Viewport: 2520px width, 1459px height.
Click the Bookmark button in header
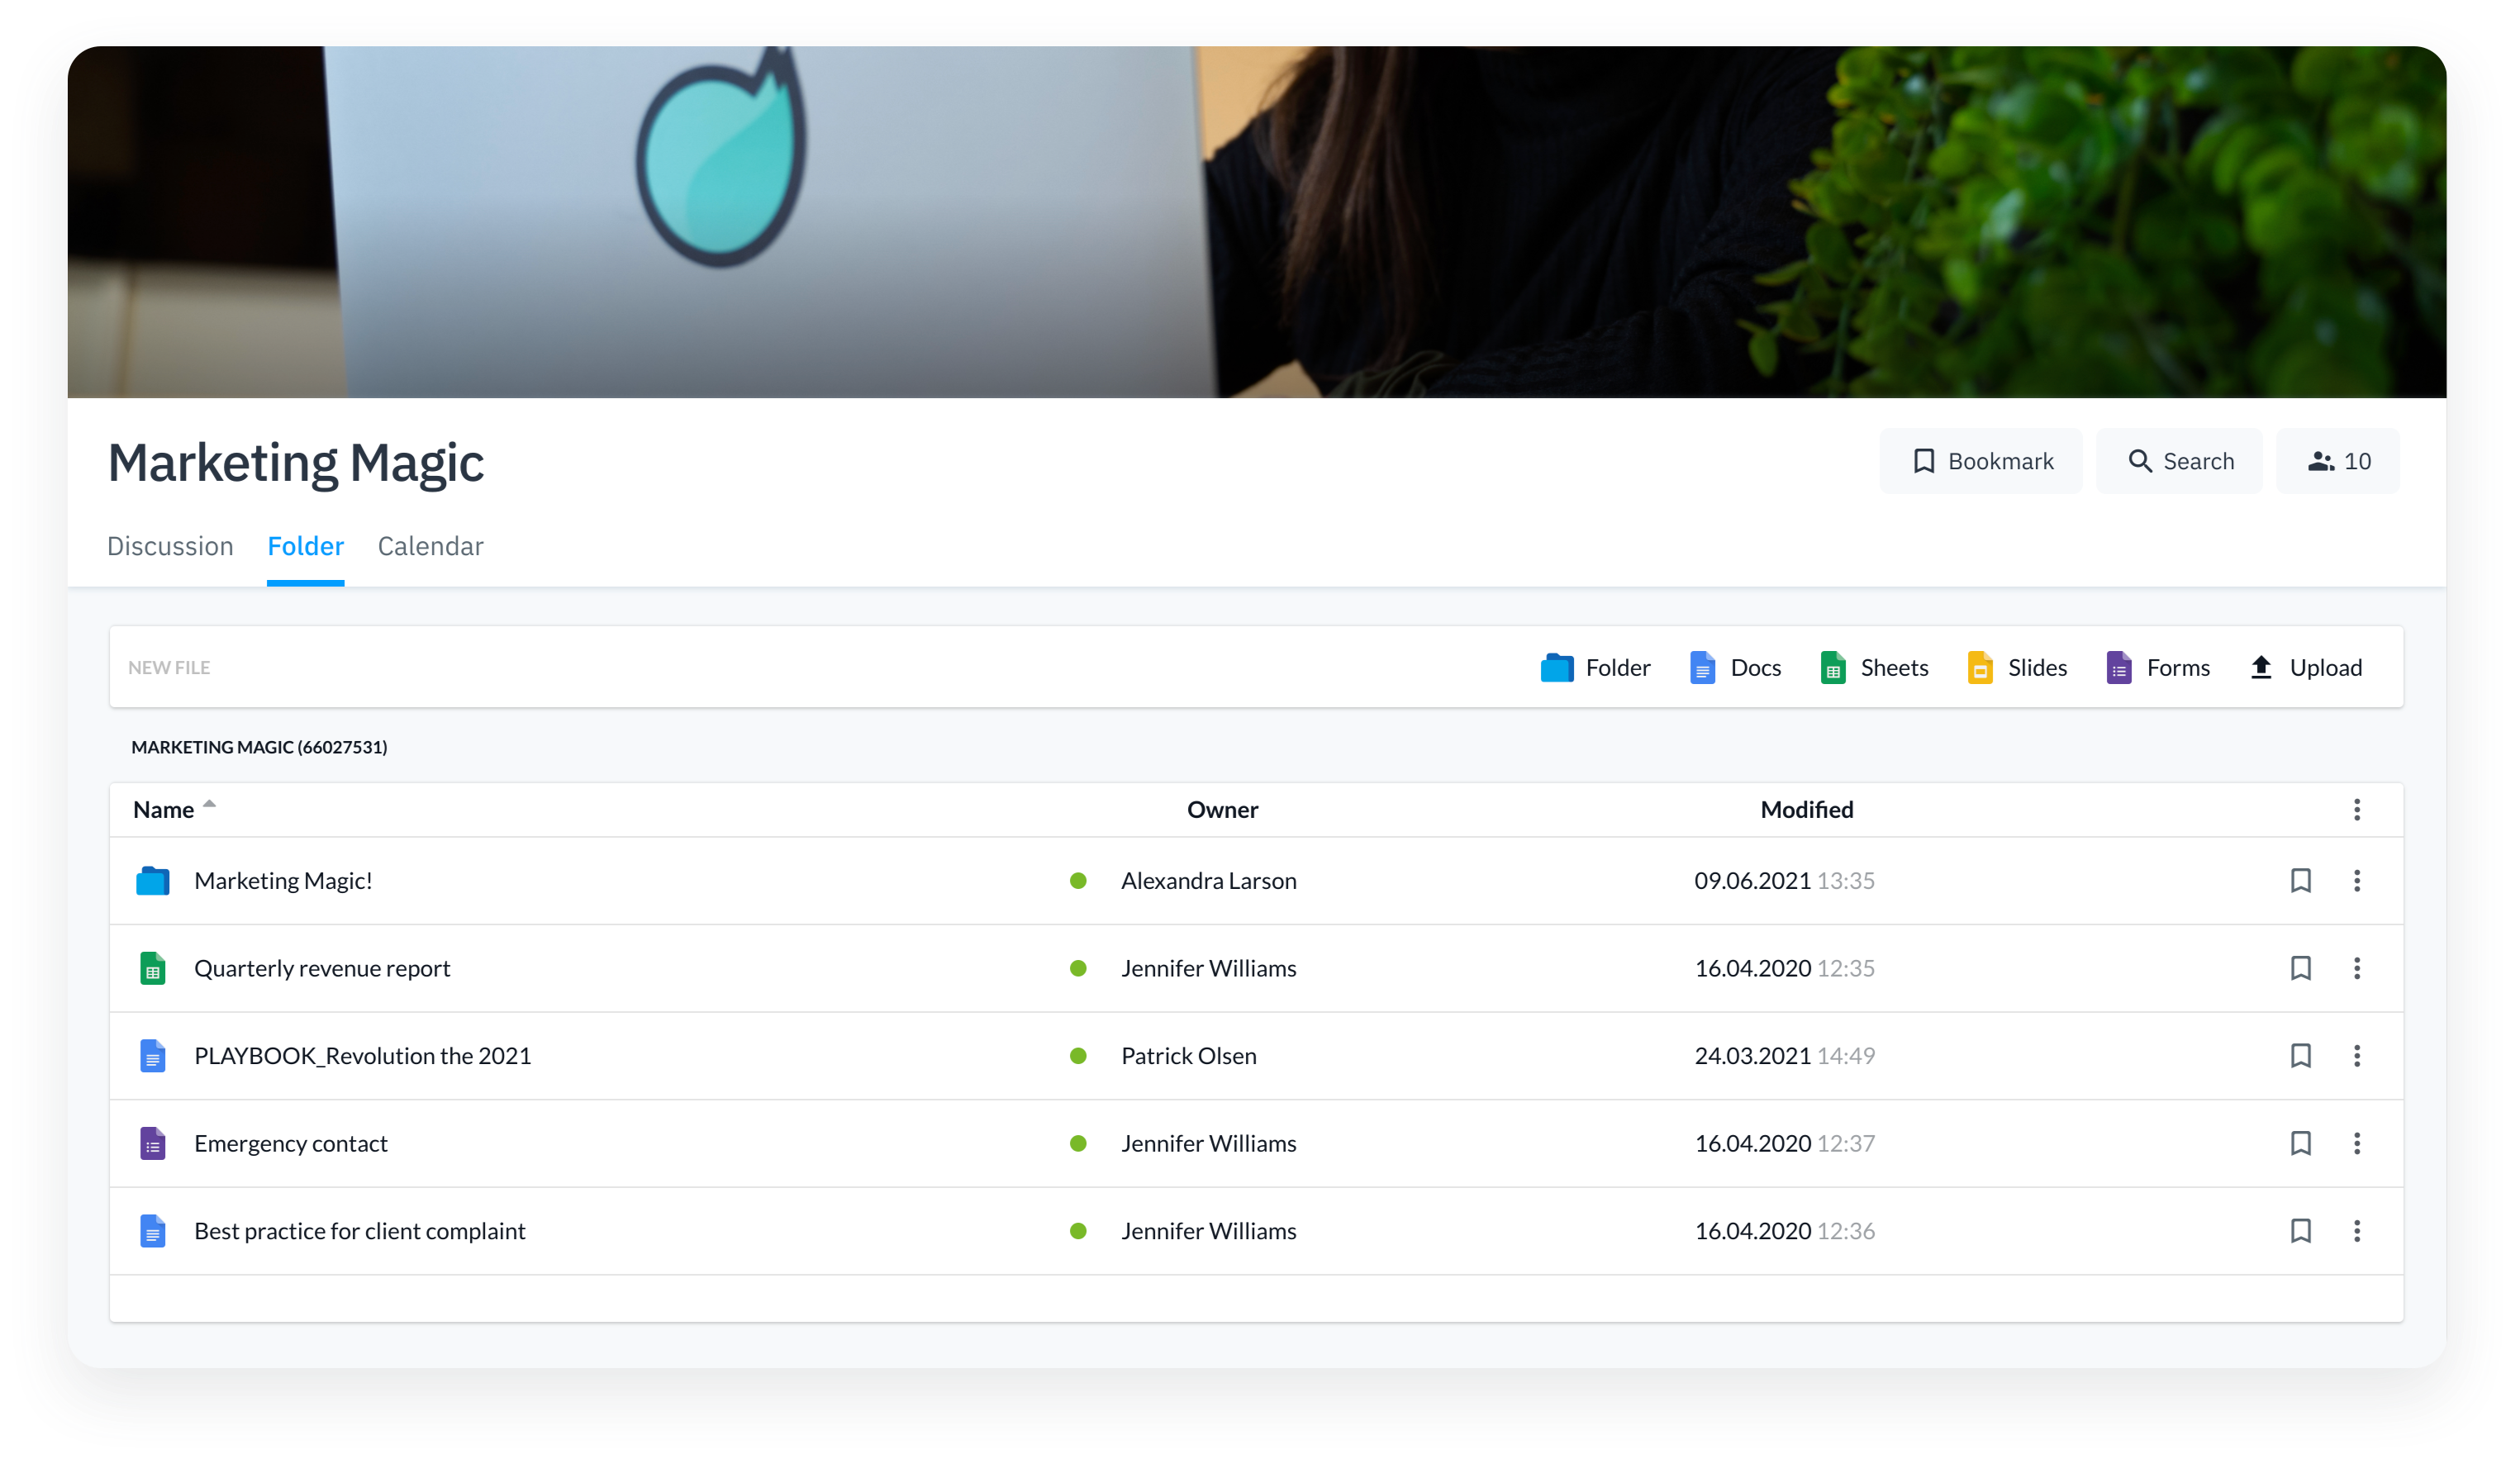click(x=1980, y=461)
